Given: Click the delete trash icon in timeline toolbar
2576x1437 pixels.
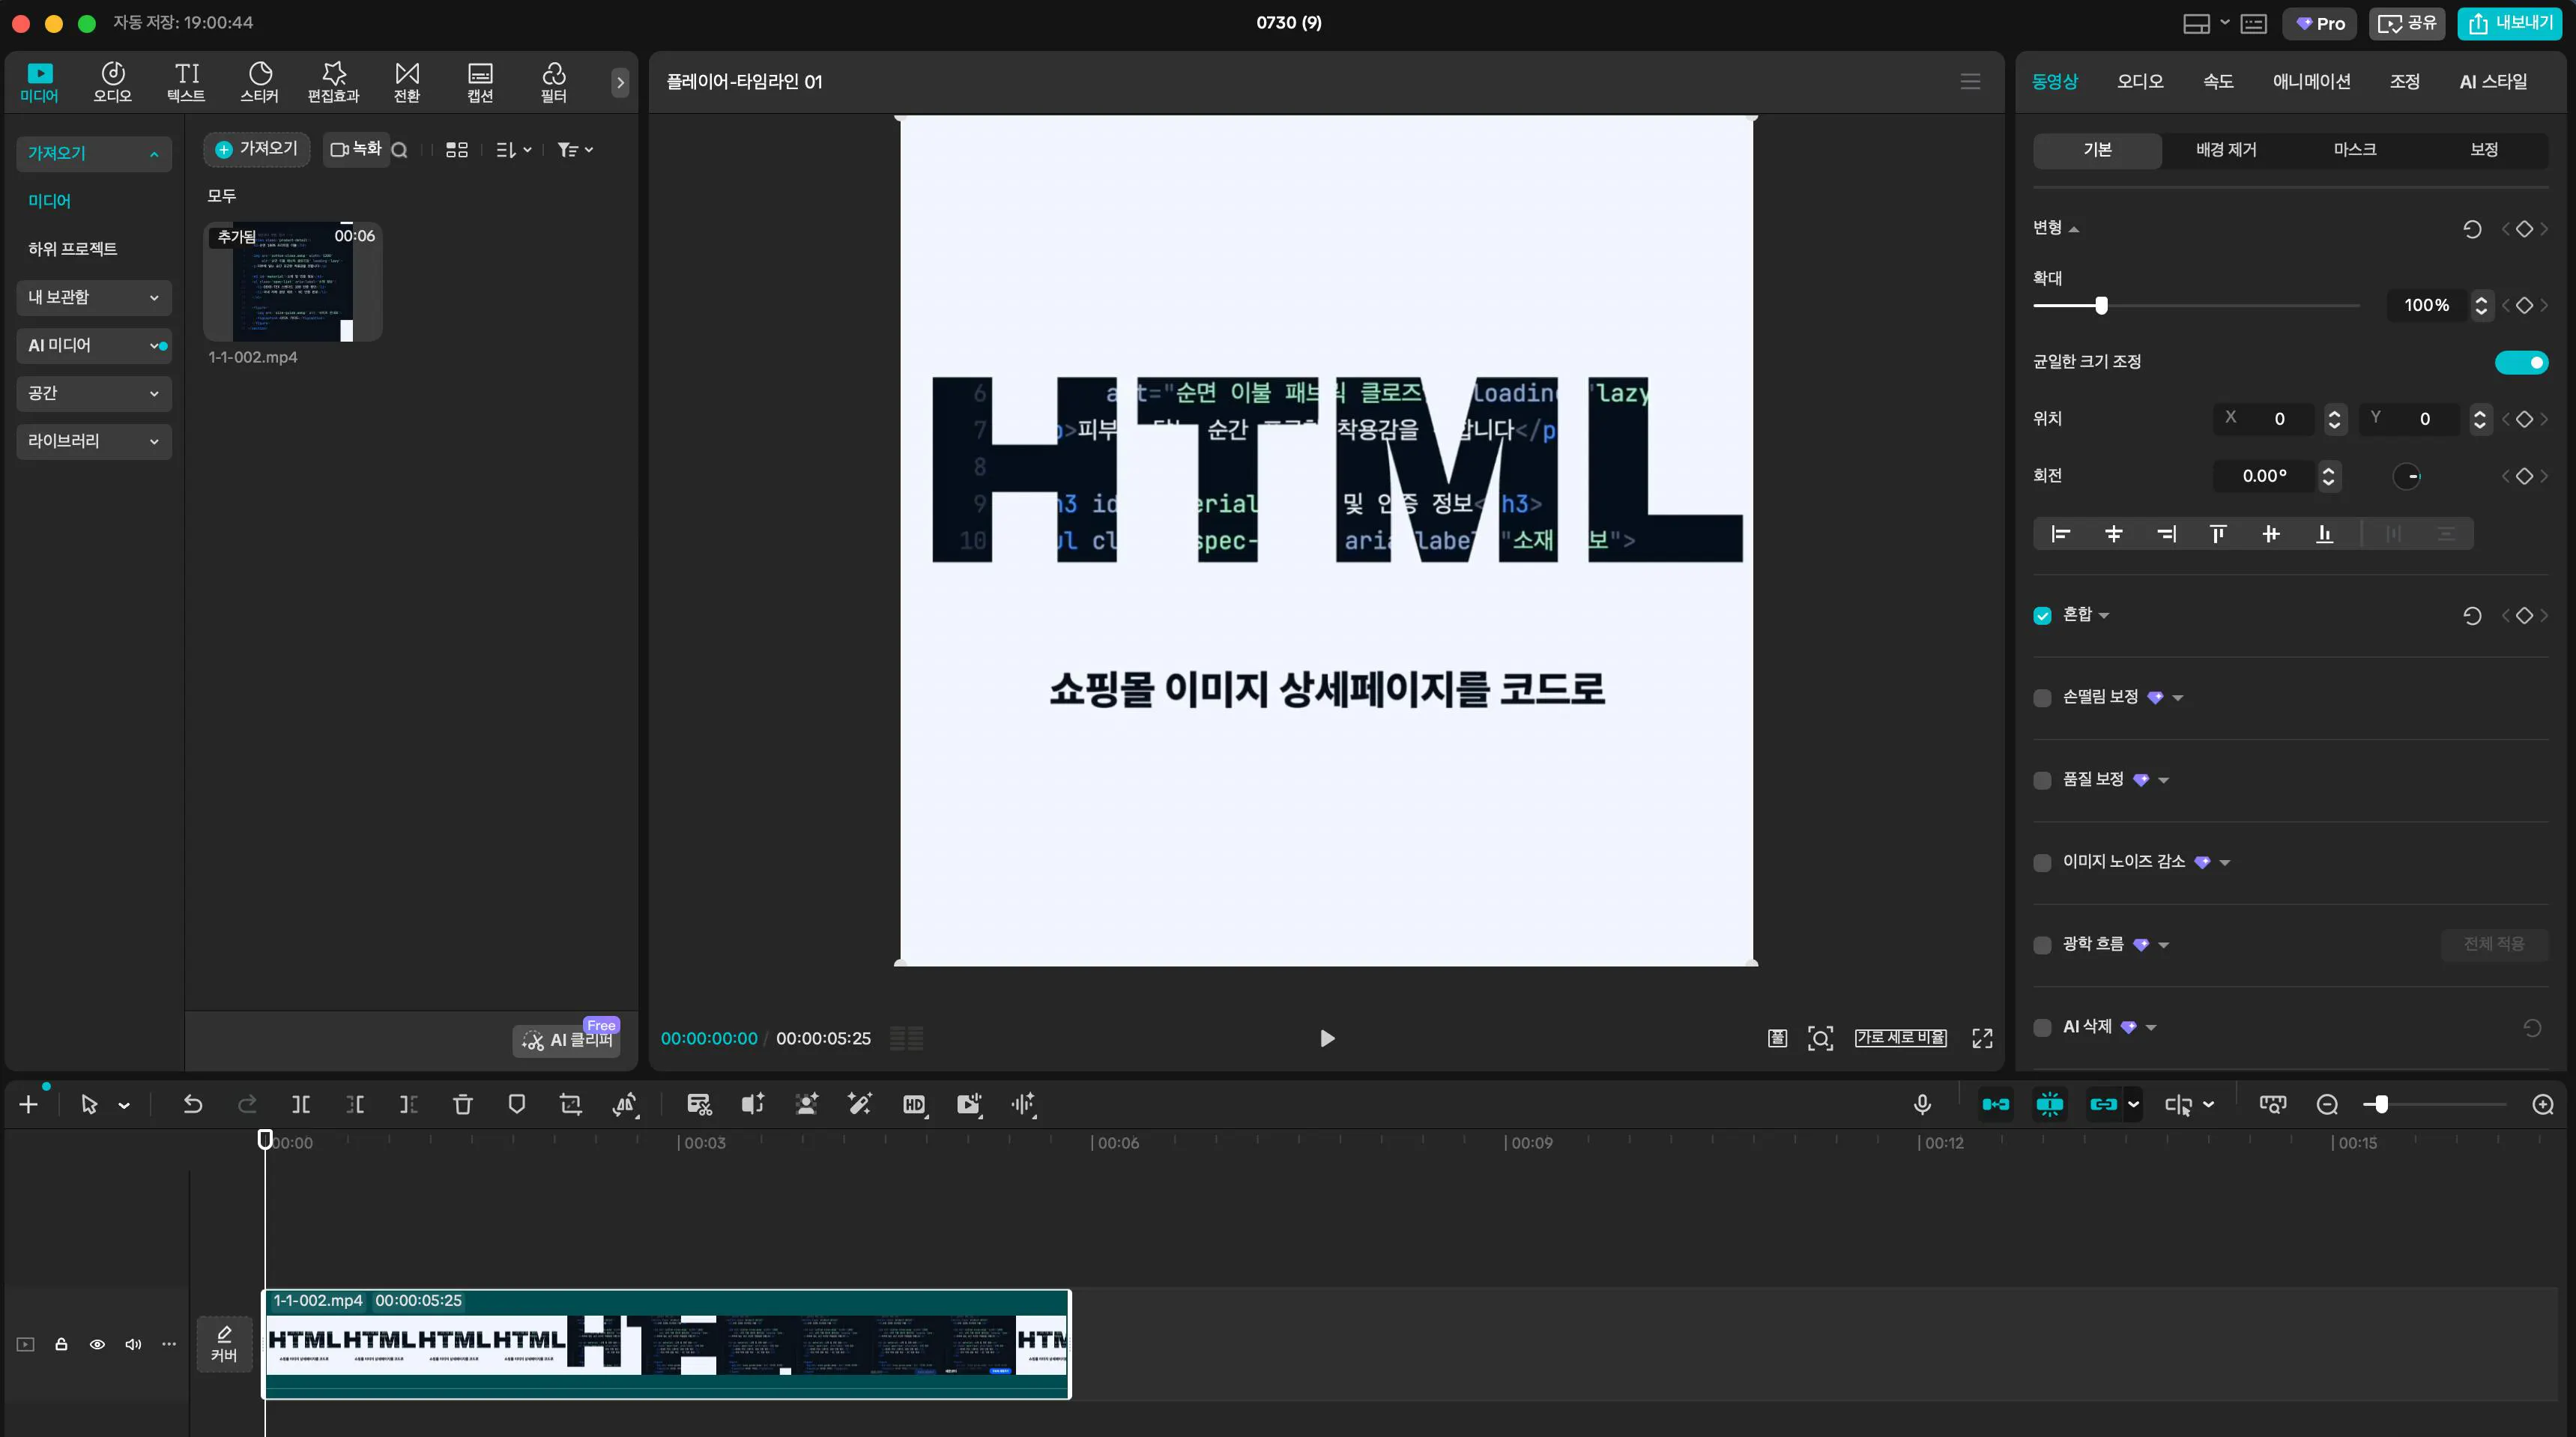Looking at the screenshot, I should 463,1104.
